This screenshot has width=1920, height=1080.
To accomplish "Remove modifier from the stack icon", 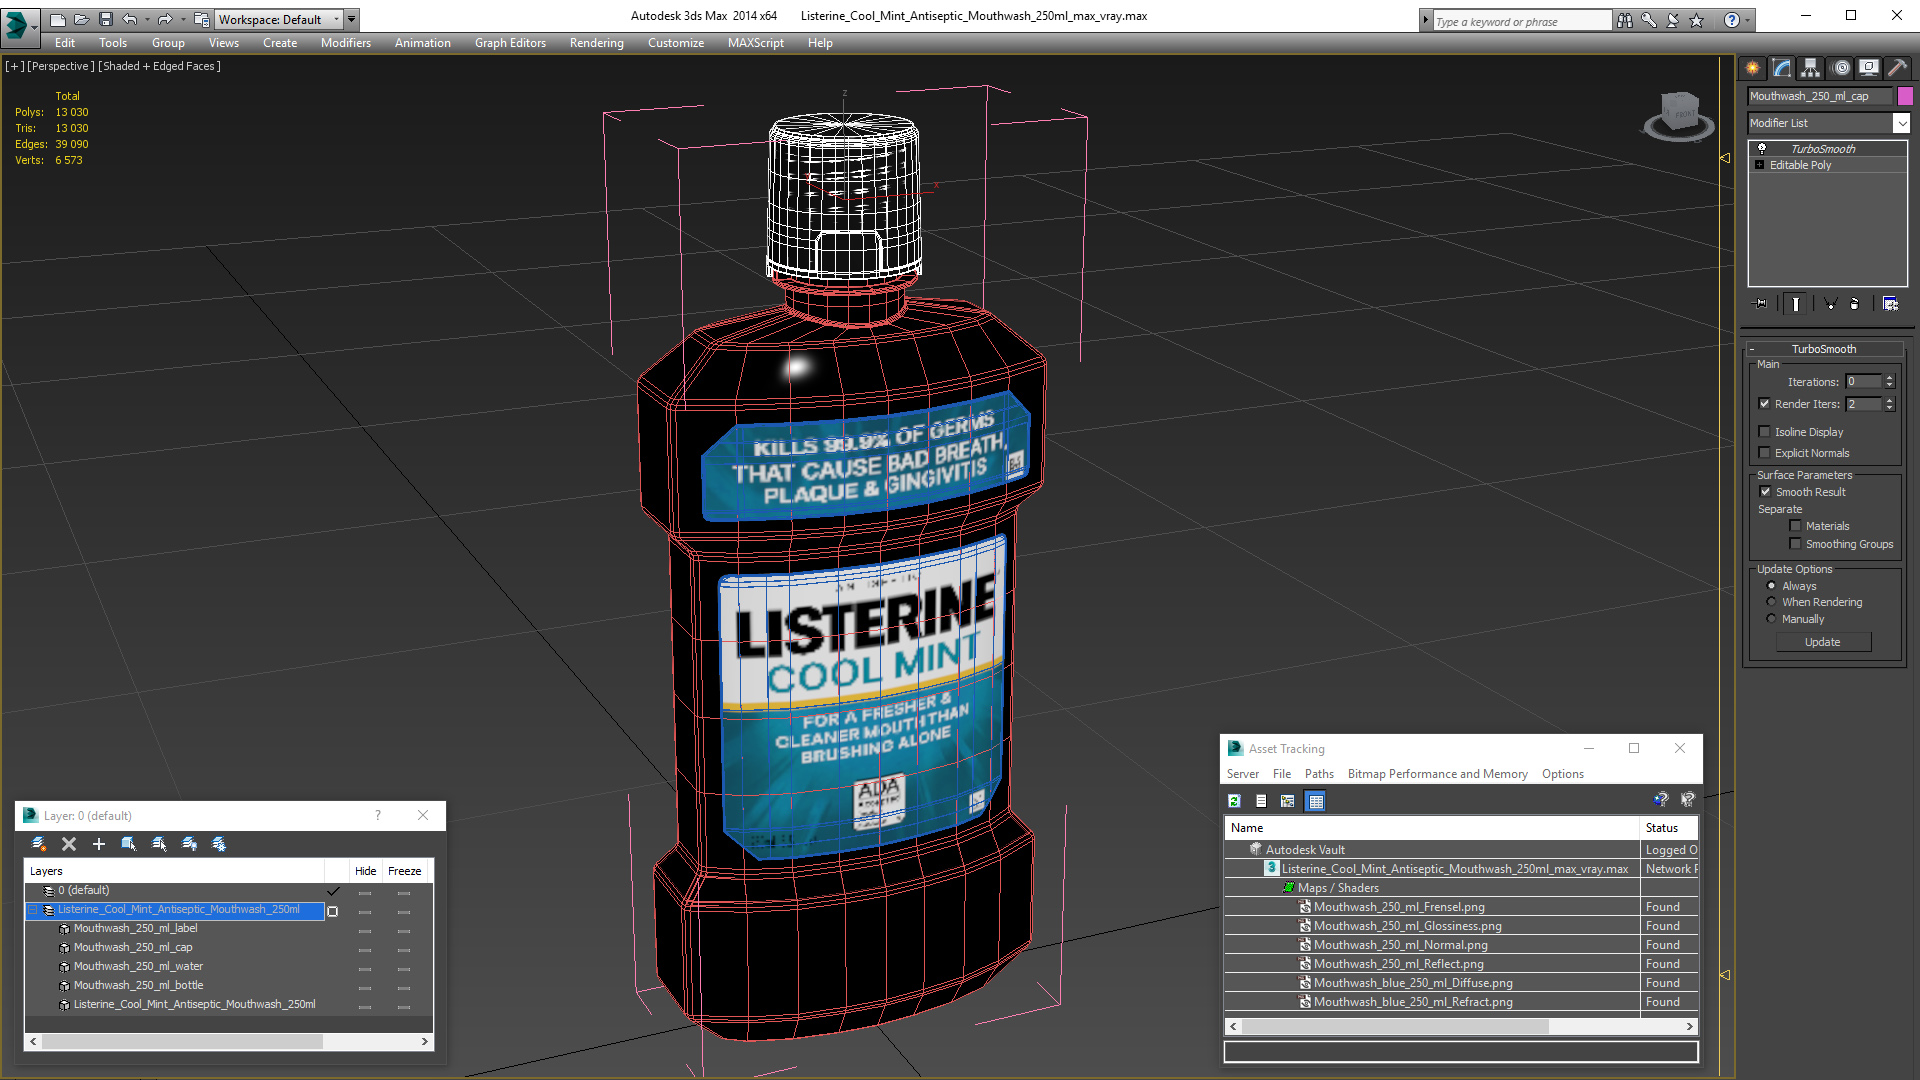I will tap(1855, 304).
